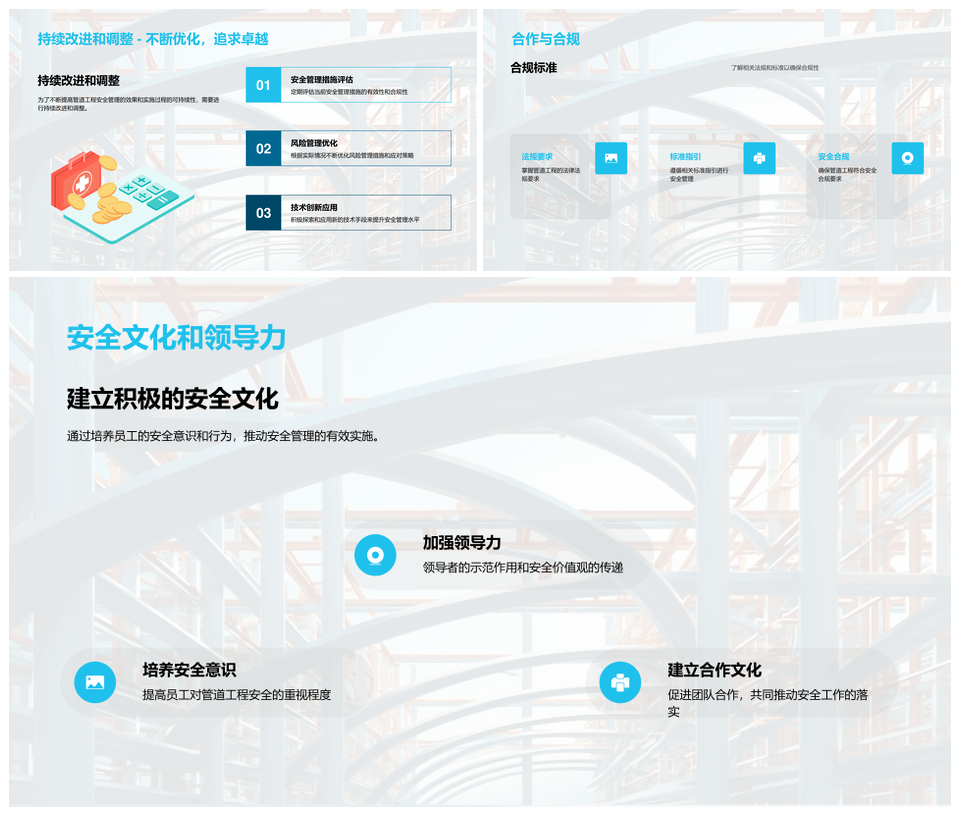This screenshot has width=960, height=816.
Task: Click the 合规标准 heading
Action: click(533, 67)
